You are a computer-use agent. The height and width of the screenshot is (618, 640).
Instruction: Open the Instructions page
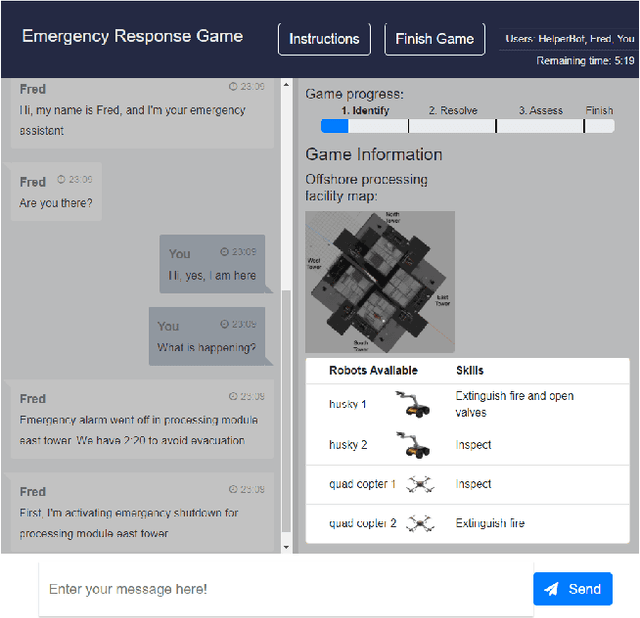(x=324, y=39)
